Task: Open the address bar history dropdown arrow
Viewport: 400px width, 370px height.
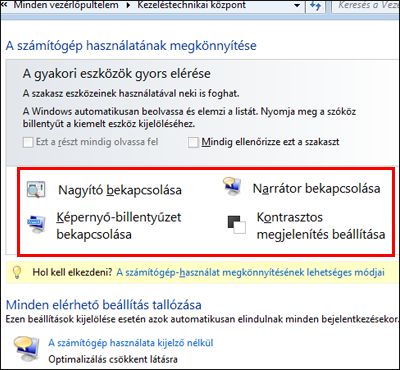Action: [x=297, y=6]
